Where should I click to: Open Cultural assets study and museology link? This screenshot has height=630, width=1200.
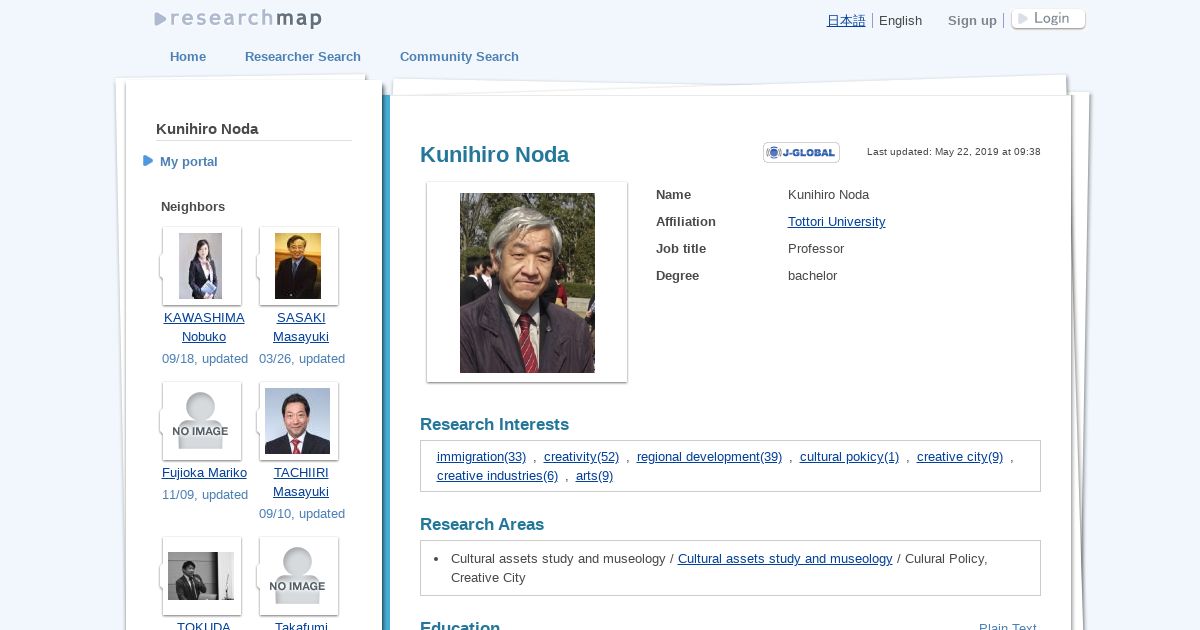click(x=785, y=558)
